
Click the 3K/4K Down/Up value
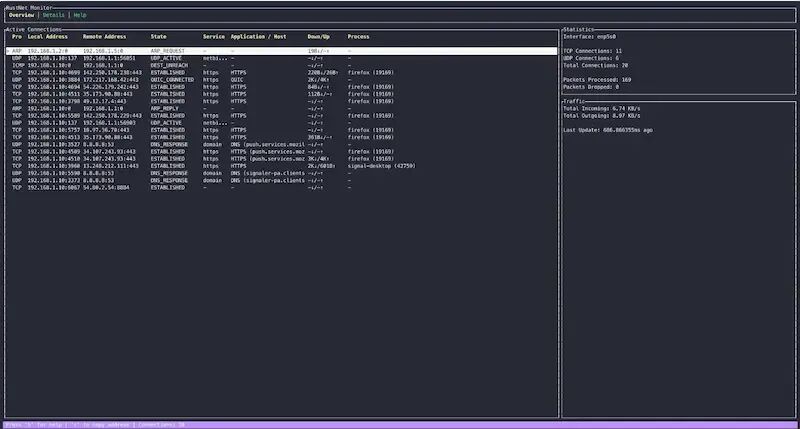click(318, 159)
